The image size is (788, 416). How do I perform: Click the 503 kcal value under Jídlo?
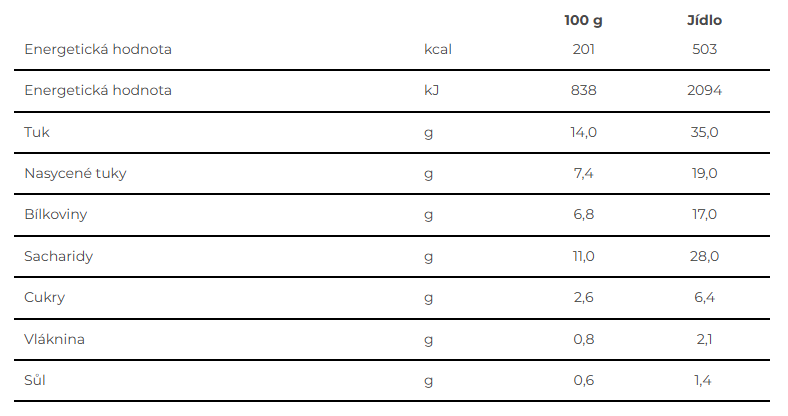pyautogui.click(x=704, y=48)
